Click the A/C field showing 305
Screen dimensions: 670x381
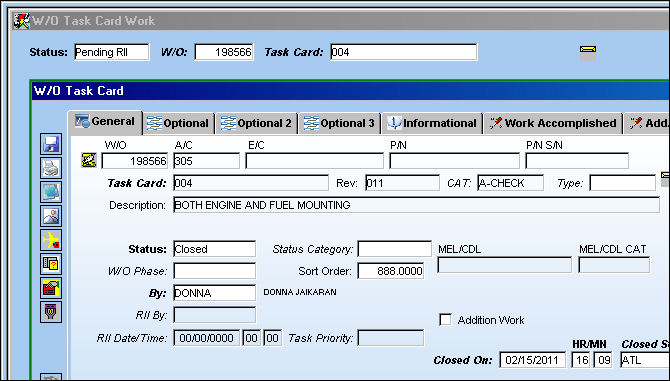point(206,161)
